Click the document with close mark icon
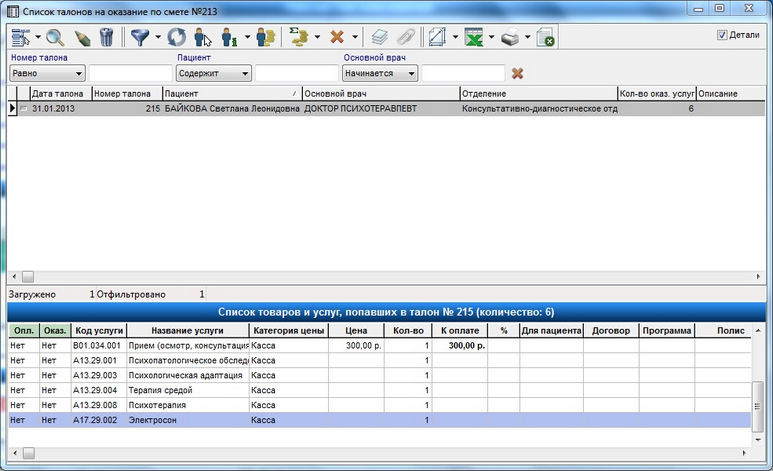The width and height of the screenshot is (773, 471). [546, 37]
